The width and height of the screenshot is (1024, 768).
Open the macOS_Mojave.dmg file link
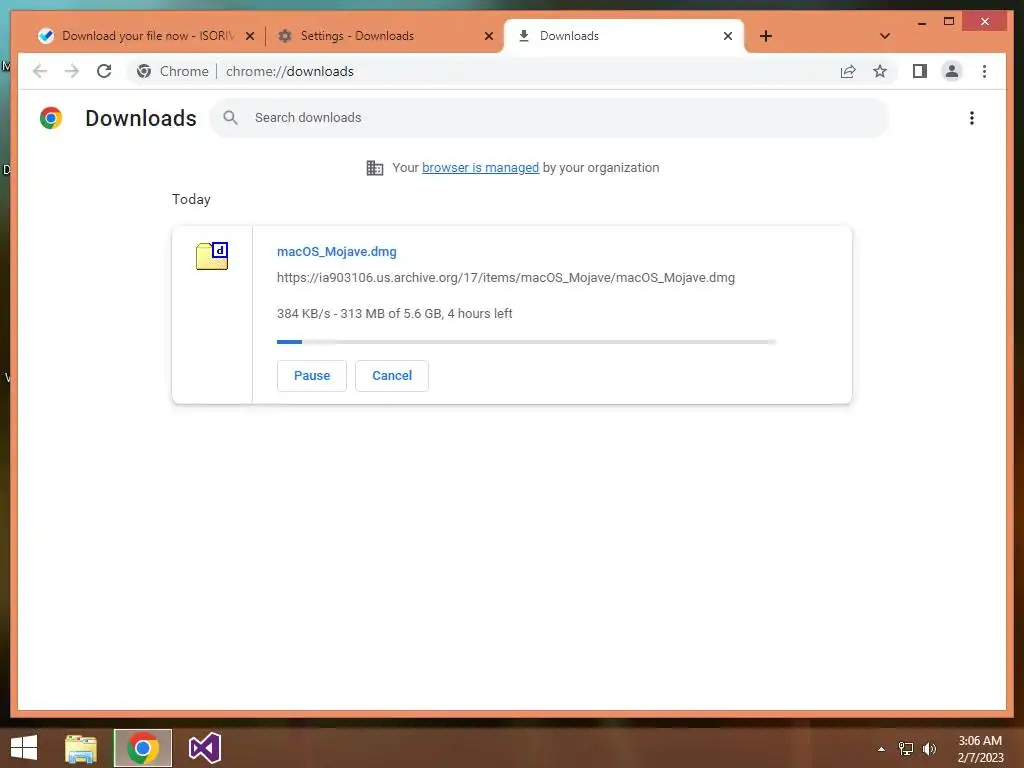click(x=336, y=251)
